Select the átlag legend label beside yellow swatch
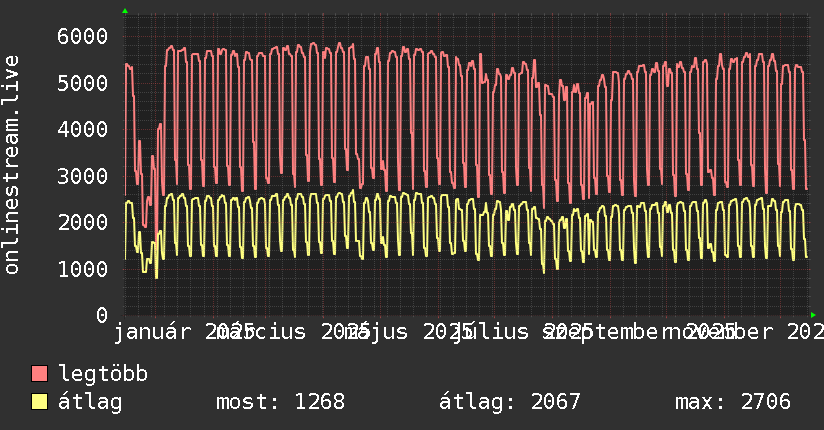 click(90, 402)
